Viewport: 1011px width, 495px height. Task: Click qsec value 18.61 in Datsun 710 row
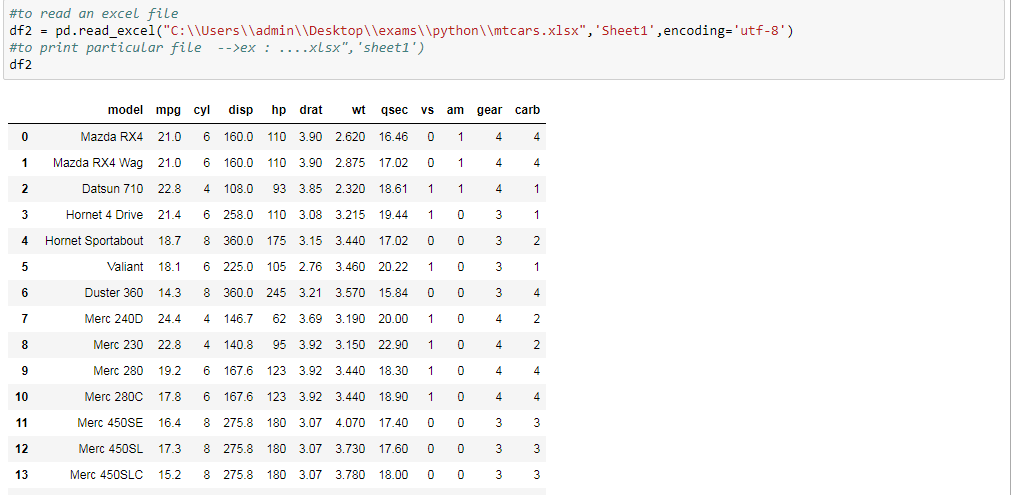click(393, 189)
